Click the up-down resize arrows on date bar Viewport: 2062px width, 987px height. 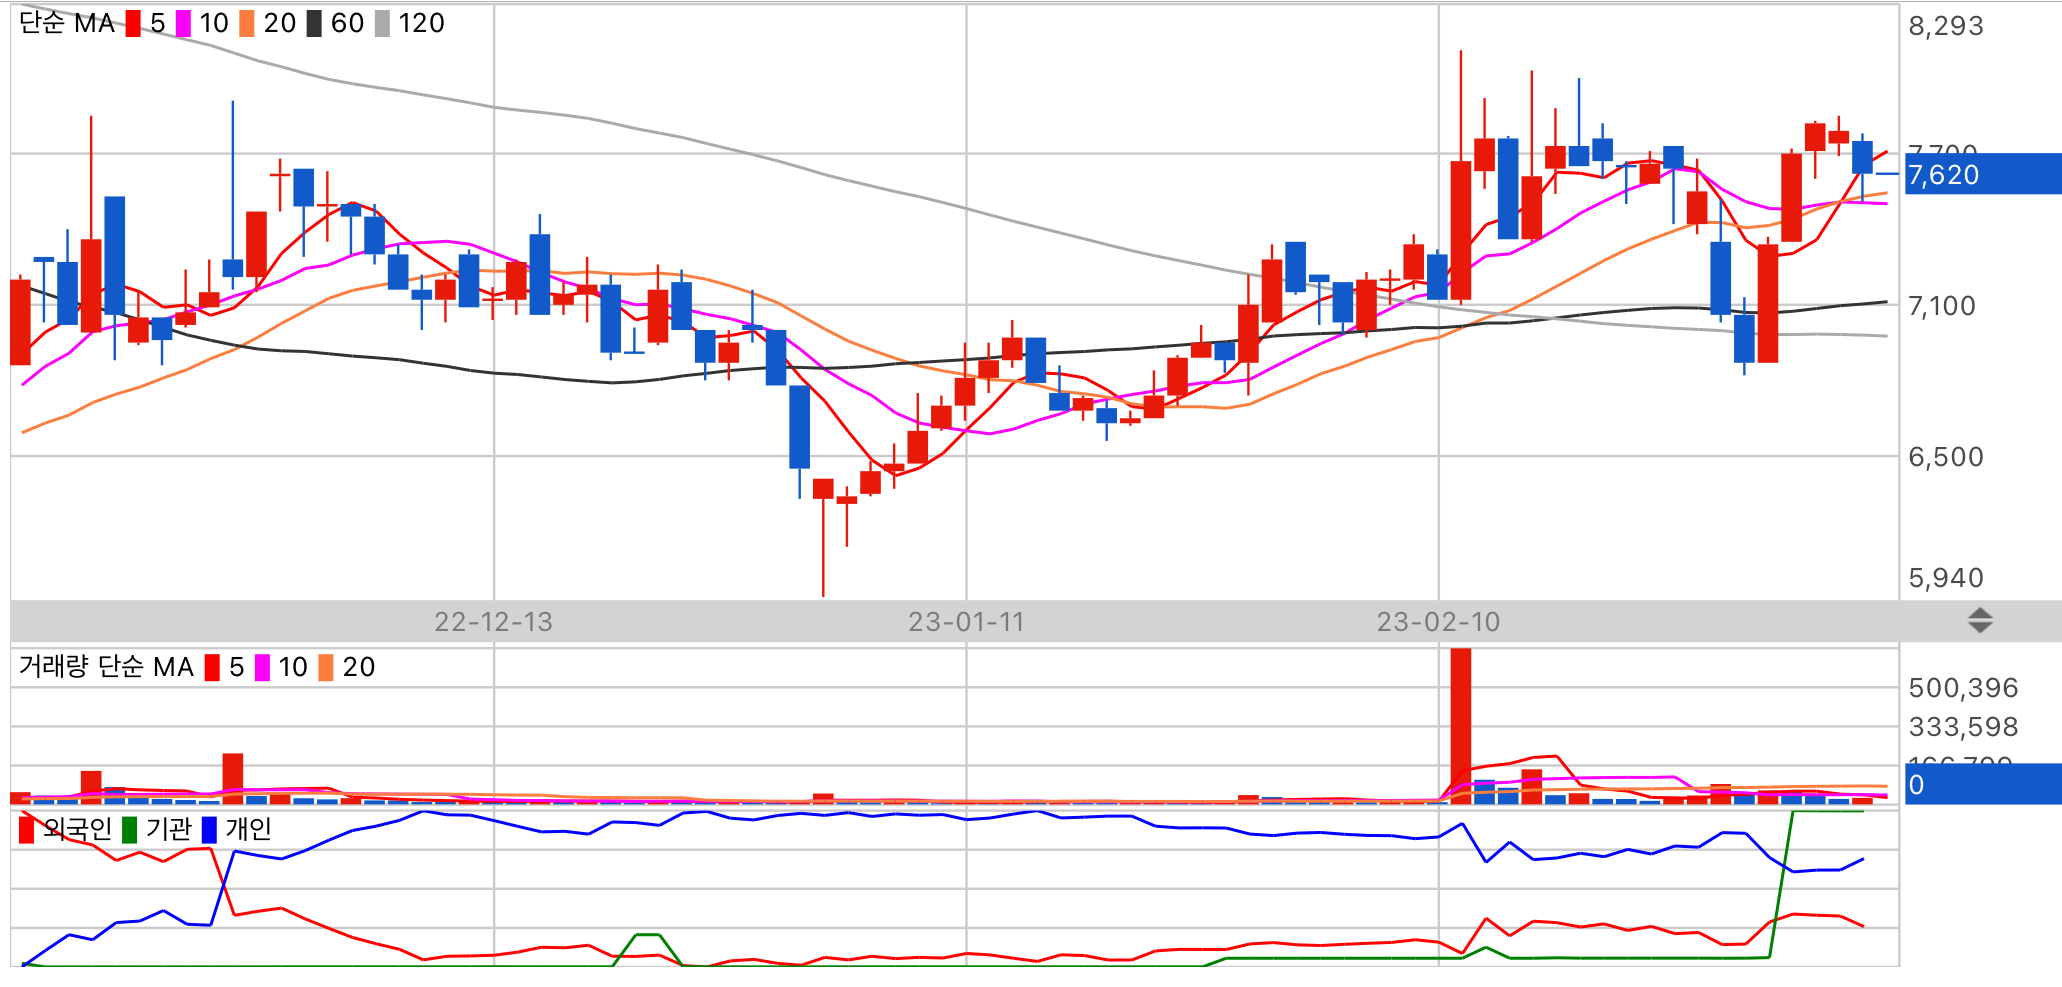tap(1980, 621)
